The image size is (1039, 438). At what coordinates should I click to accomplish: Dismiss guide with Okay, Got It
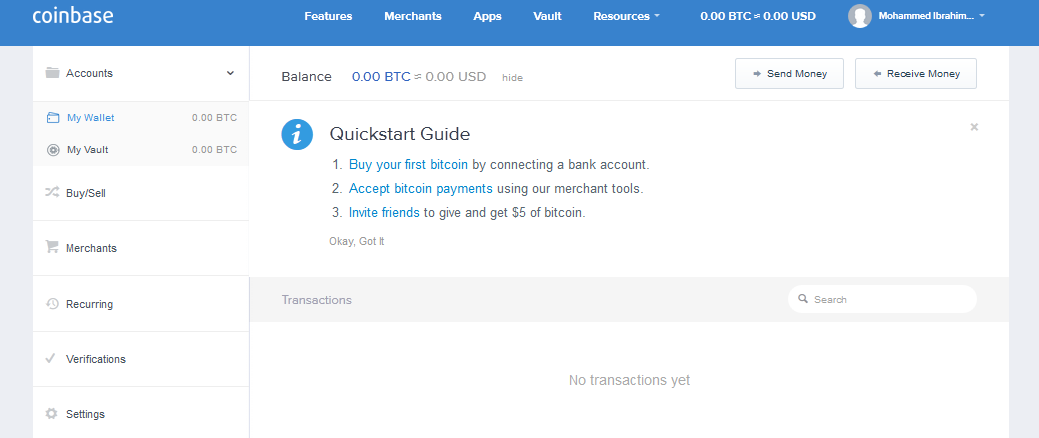[356, 241]
